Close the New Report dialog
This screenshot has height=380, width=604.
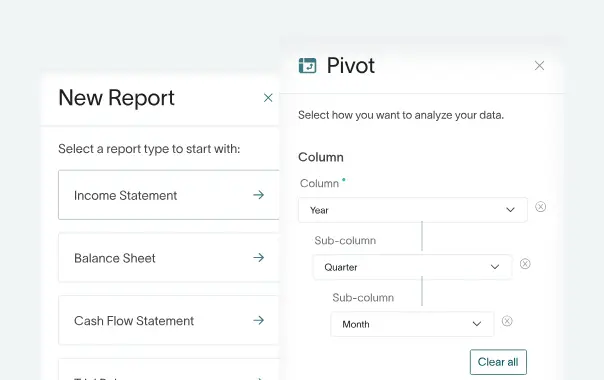pyautogui.click(x=268, y=98)
